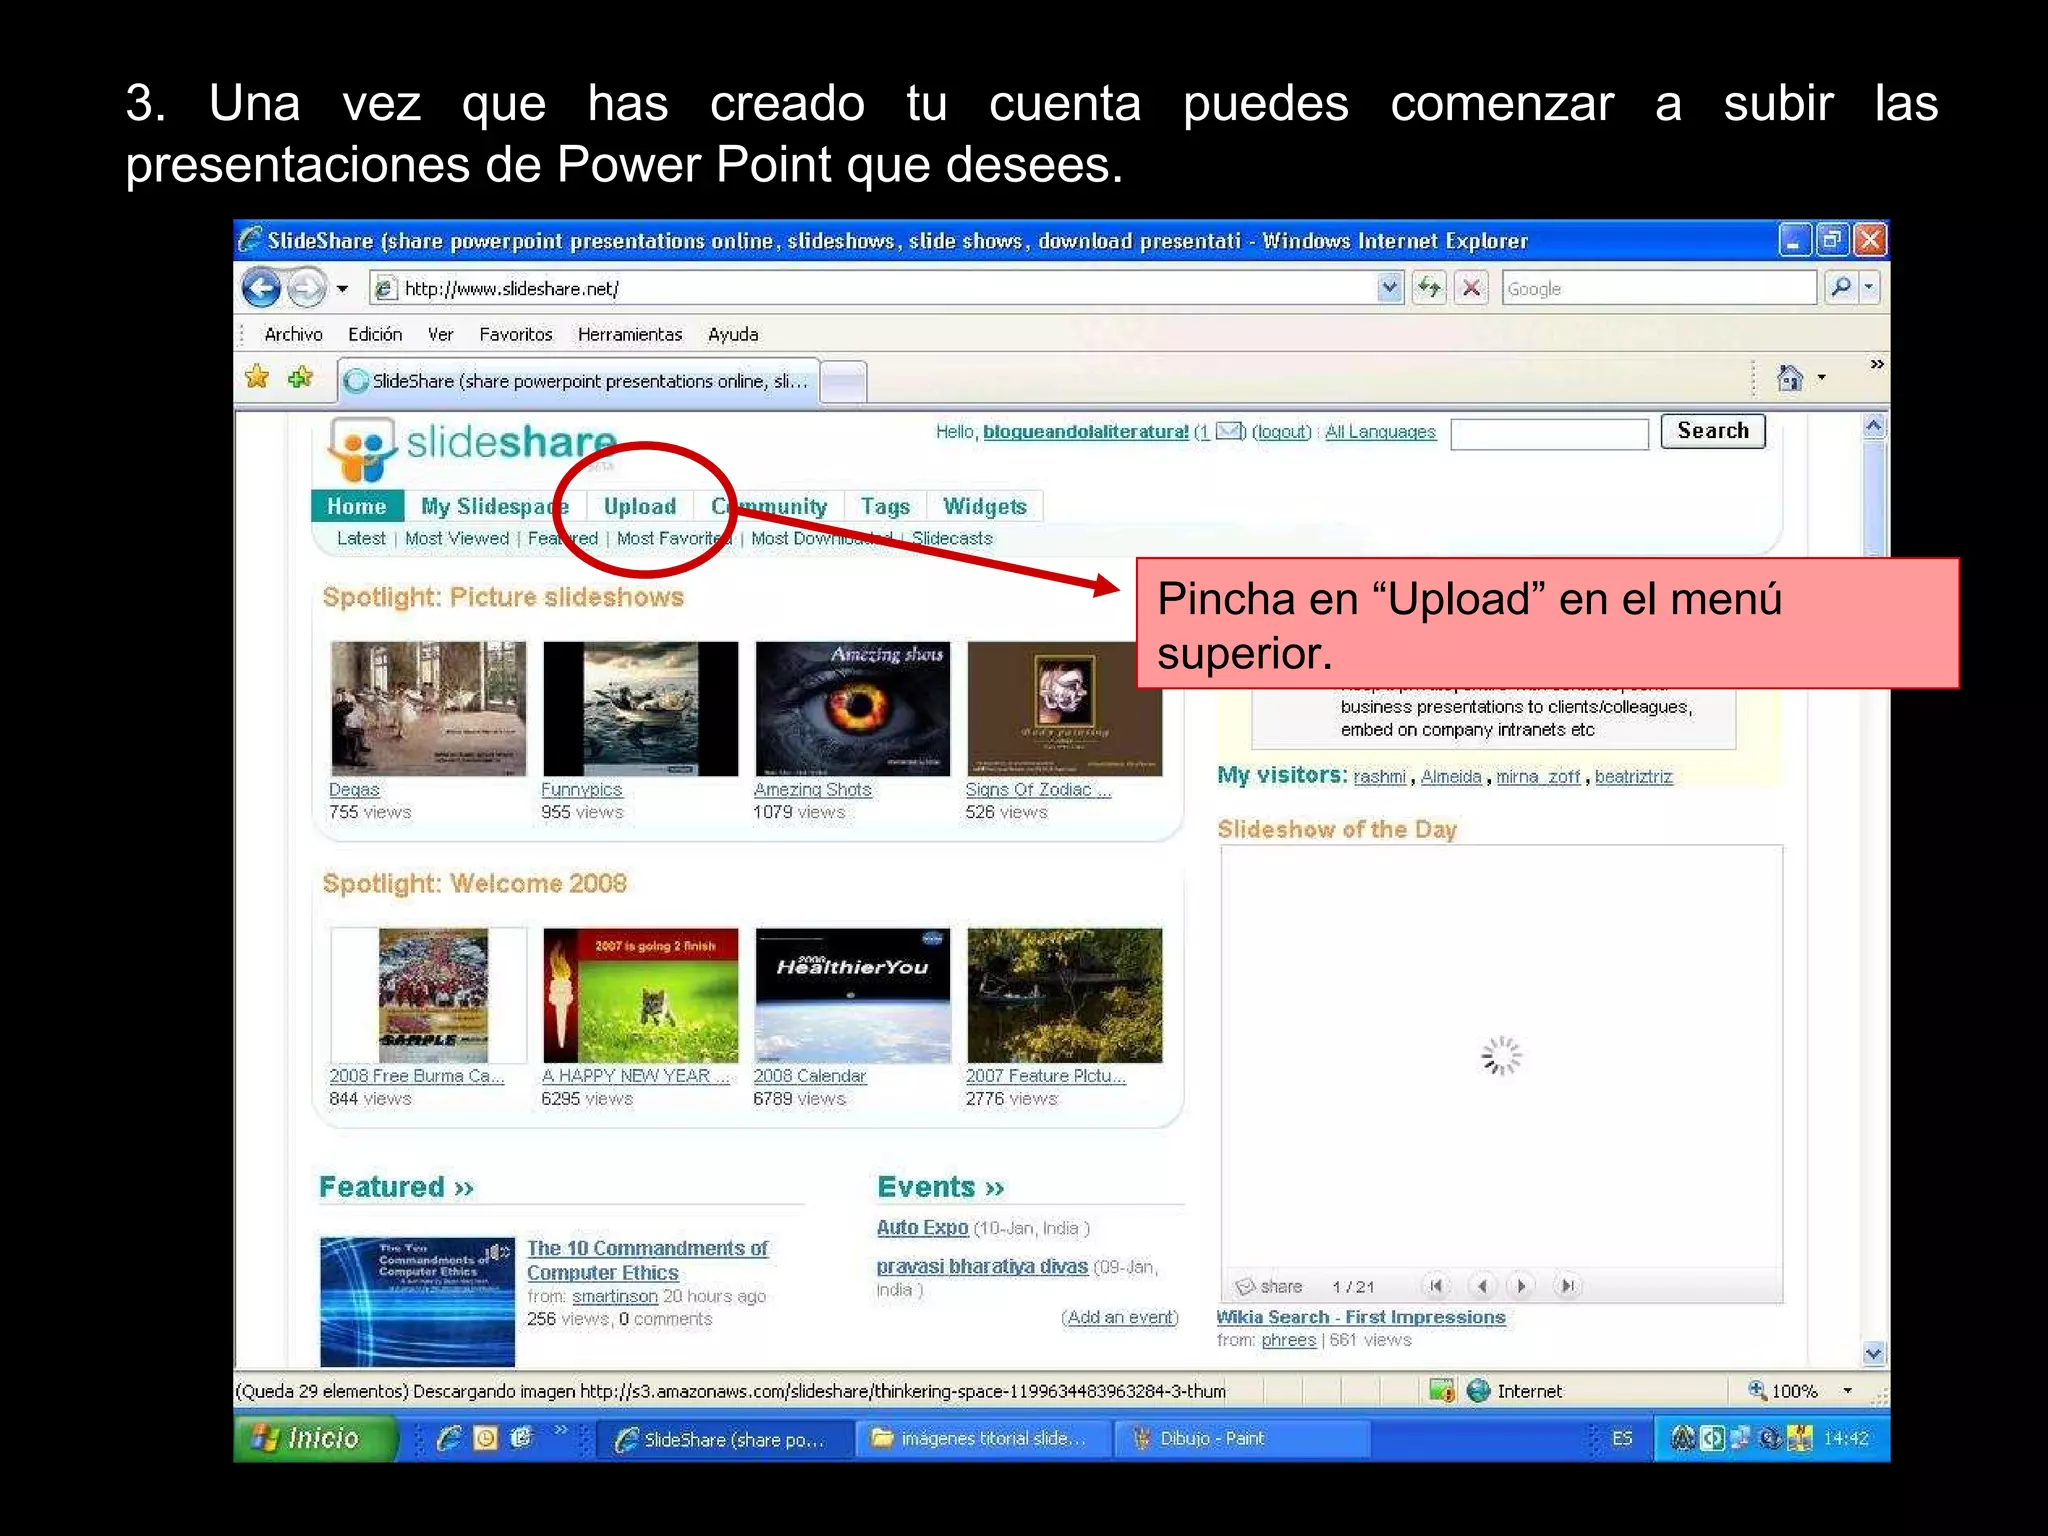Open the 100% zoom level dropdown
The width and height of the screenshot is (2048, 1536).
click(1848, 1391)
